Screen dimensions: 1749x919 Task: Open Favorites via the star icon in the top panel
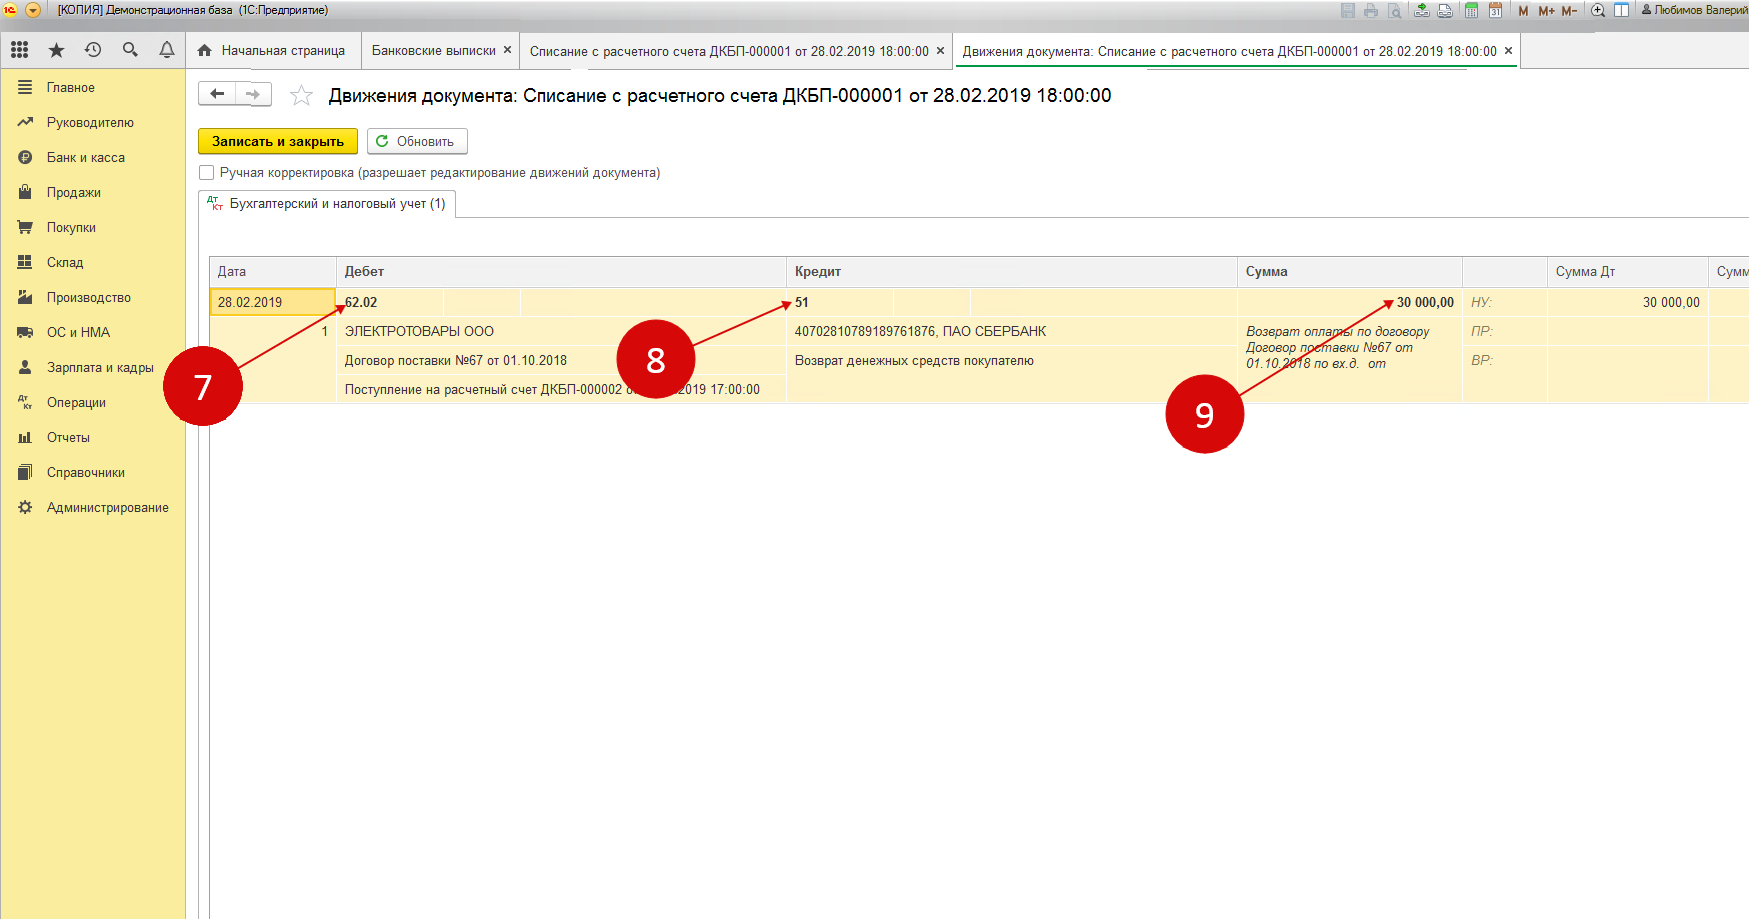pos(56,50)
